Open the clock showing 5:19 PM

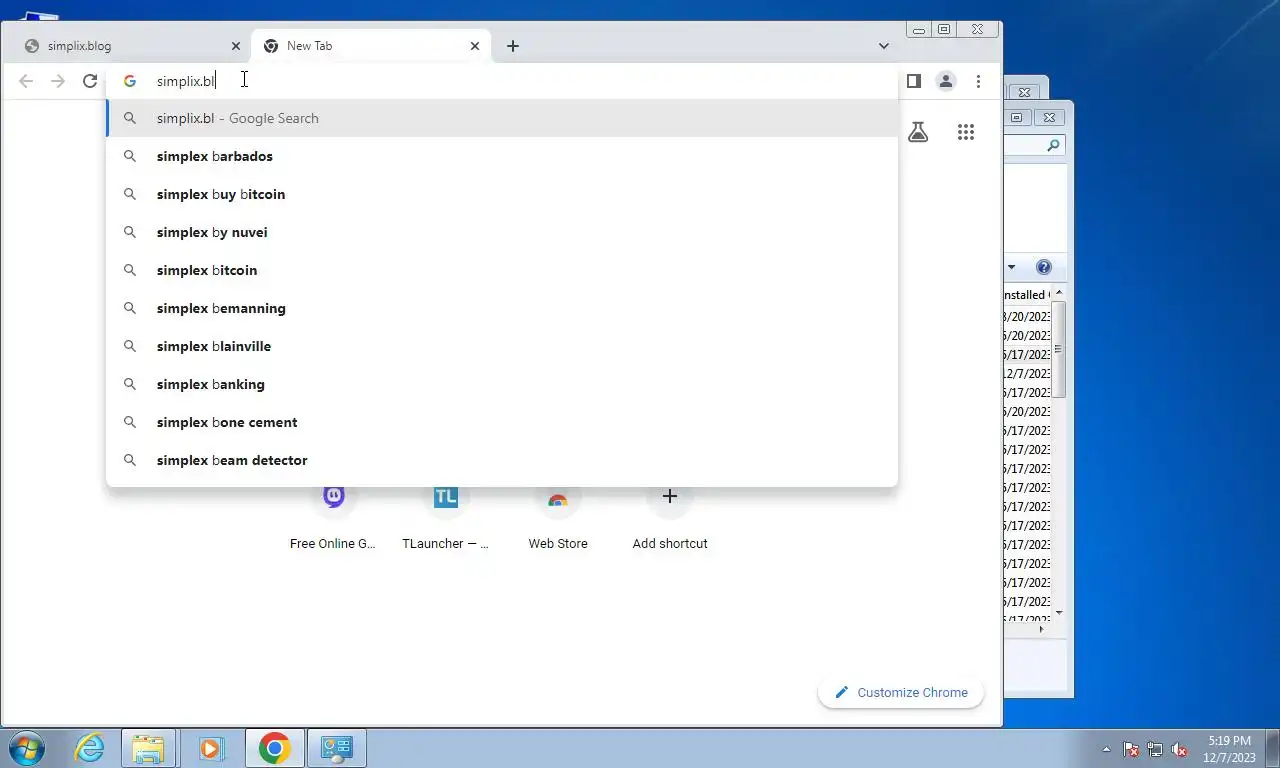pyautogui.click(x=1230, y=749)
